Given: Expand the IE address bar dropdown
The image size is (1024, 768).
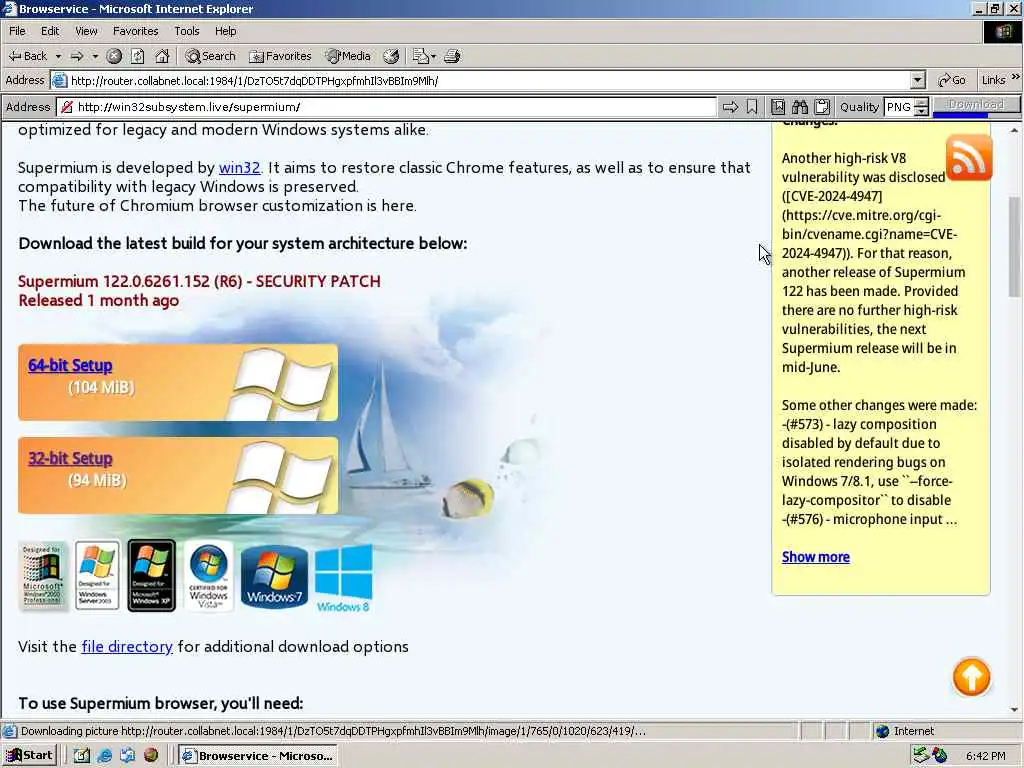Looking at the screenshot, I should coord(918,80).
